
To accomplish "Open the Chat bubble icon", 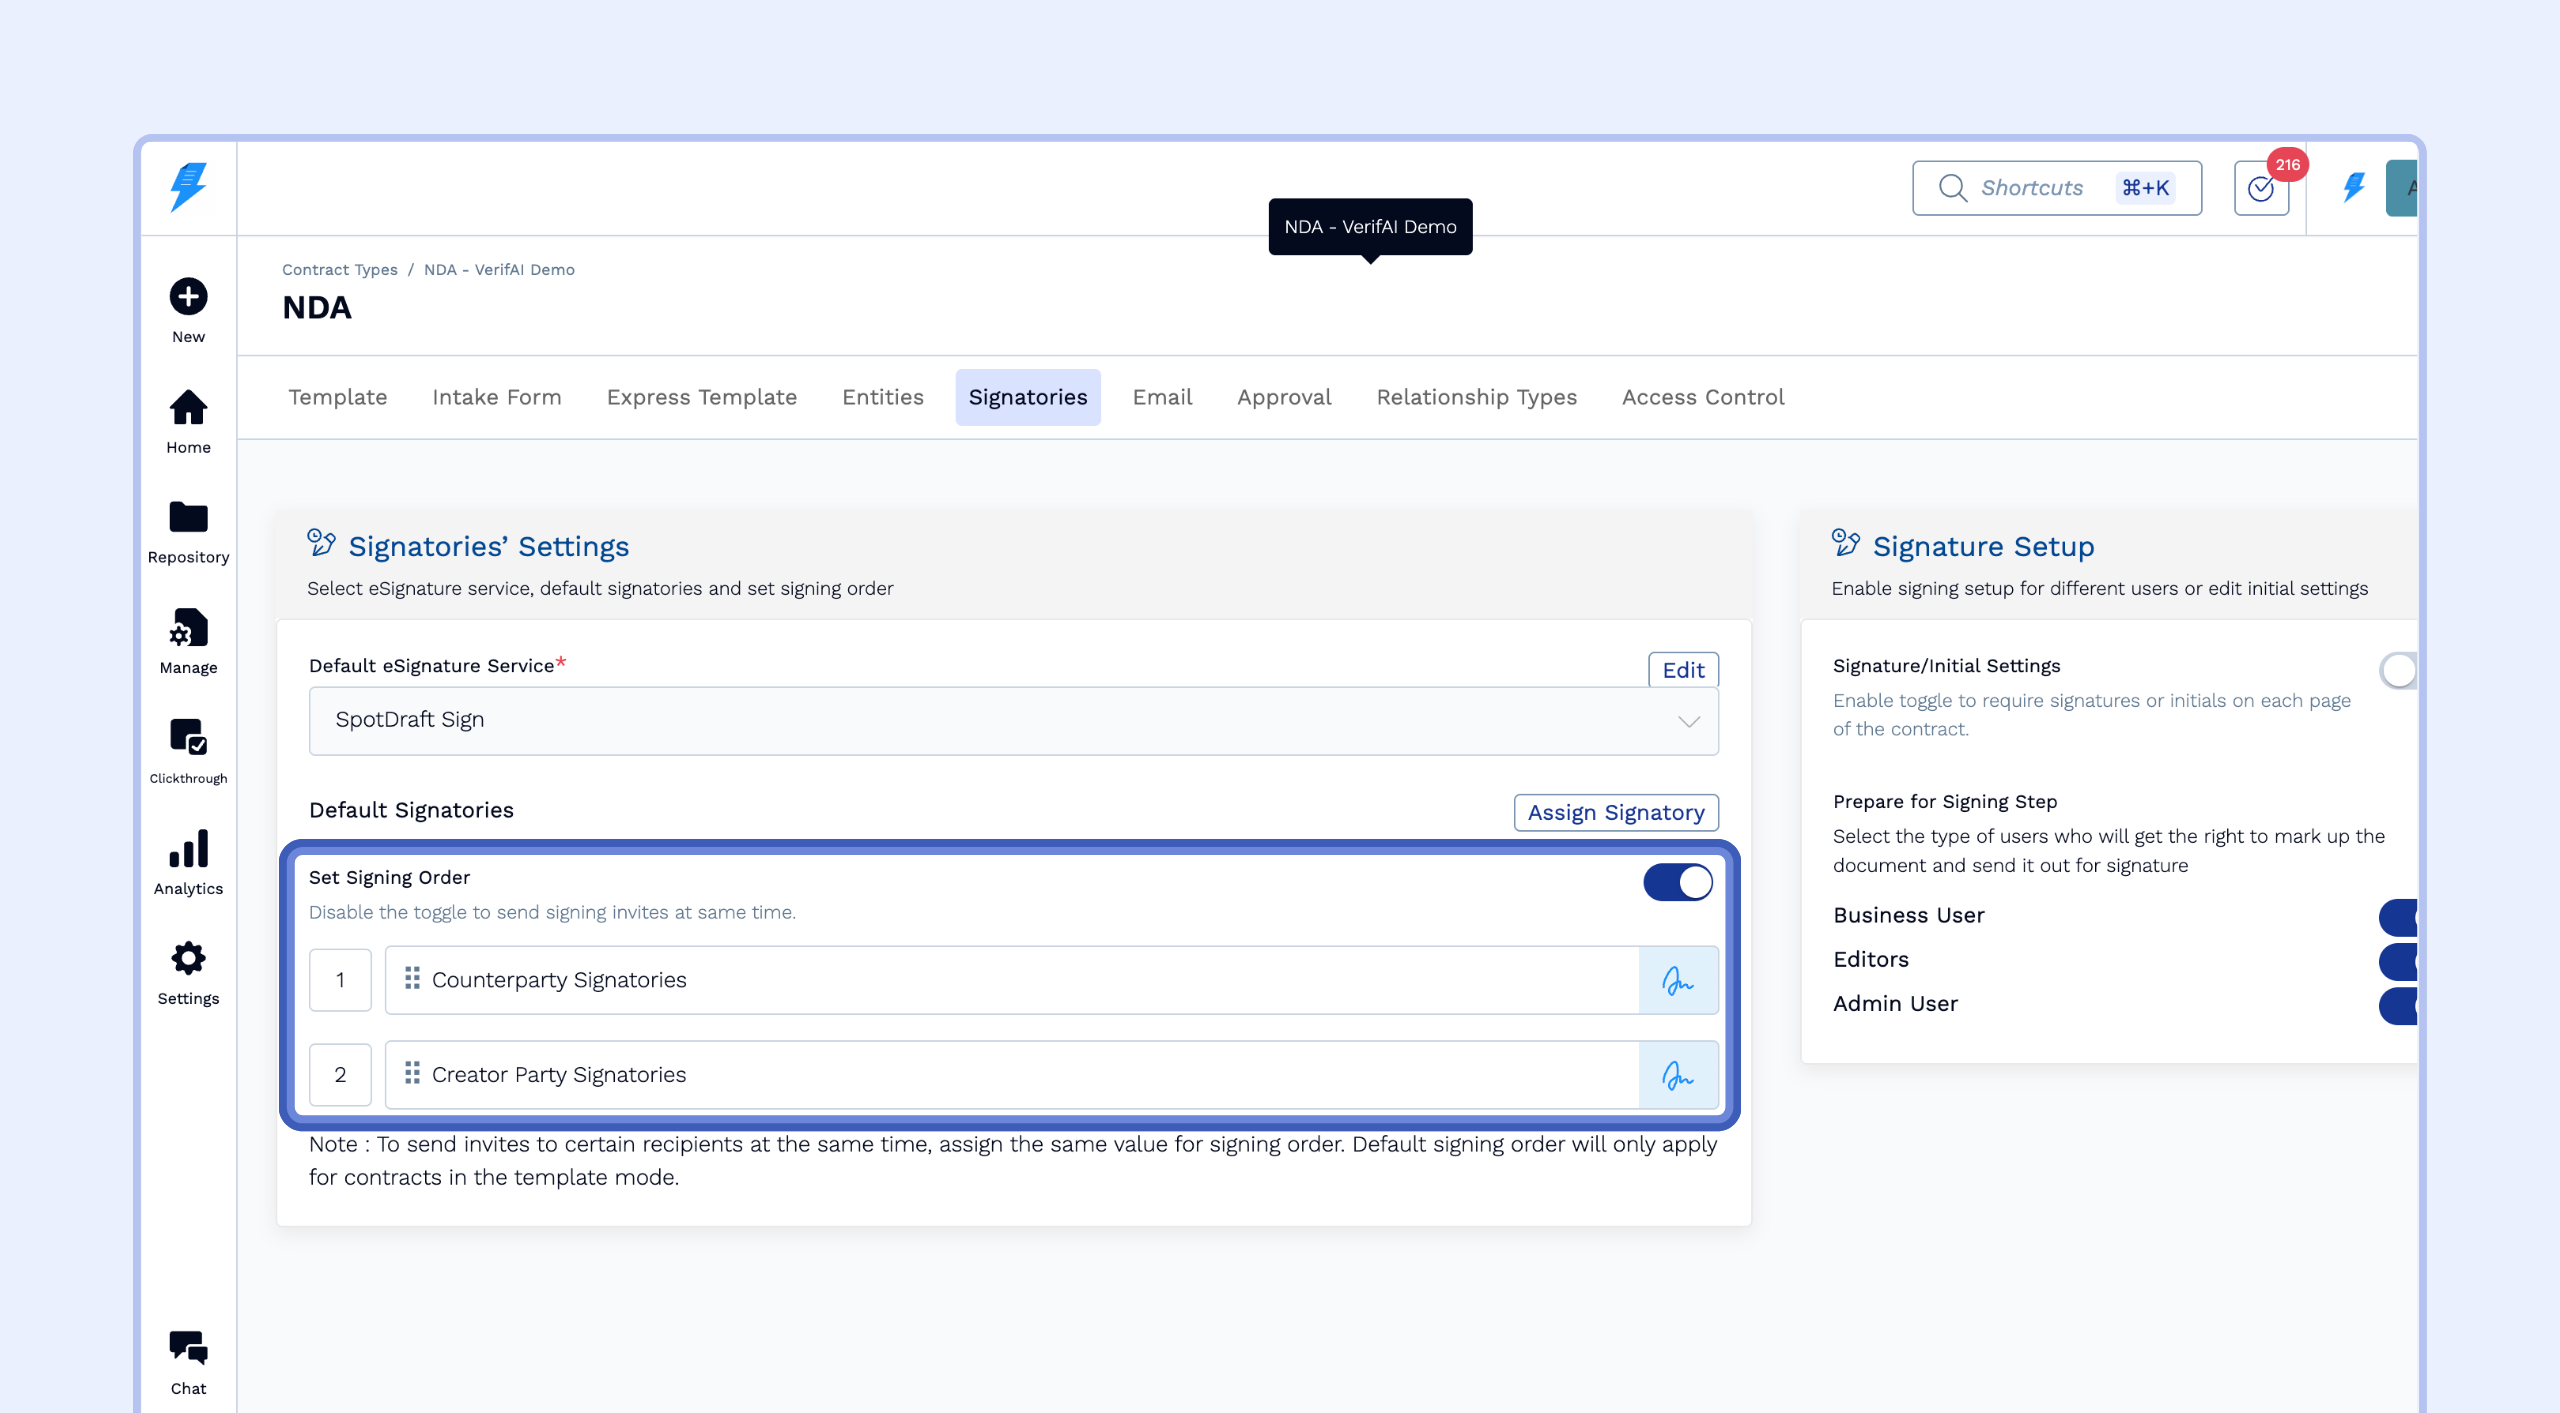I will coord(188,1348).
